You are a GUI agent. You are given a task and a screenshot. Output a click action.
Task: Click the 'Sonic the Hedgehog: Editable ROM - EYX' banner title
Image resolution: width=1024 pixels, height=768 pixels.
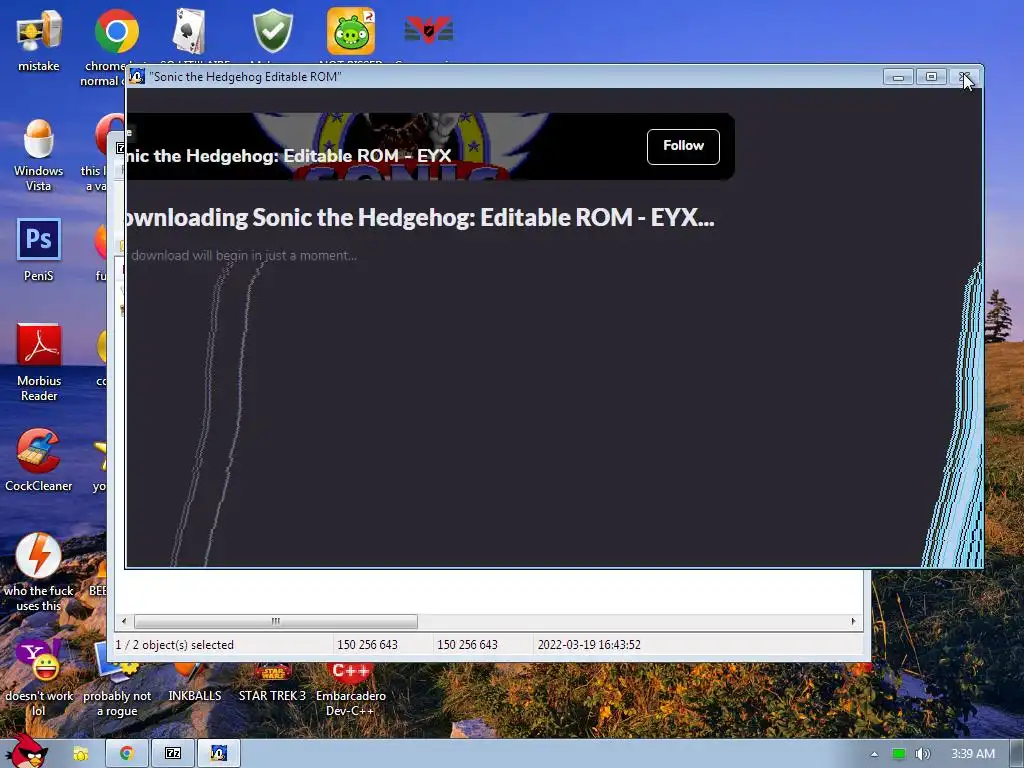[x=289, y=155]
